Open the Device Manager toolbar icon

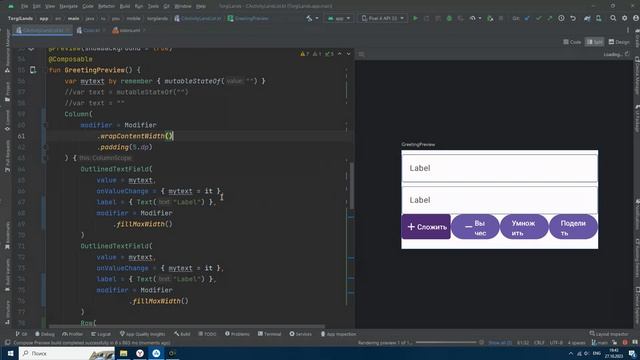coord(598,18)
